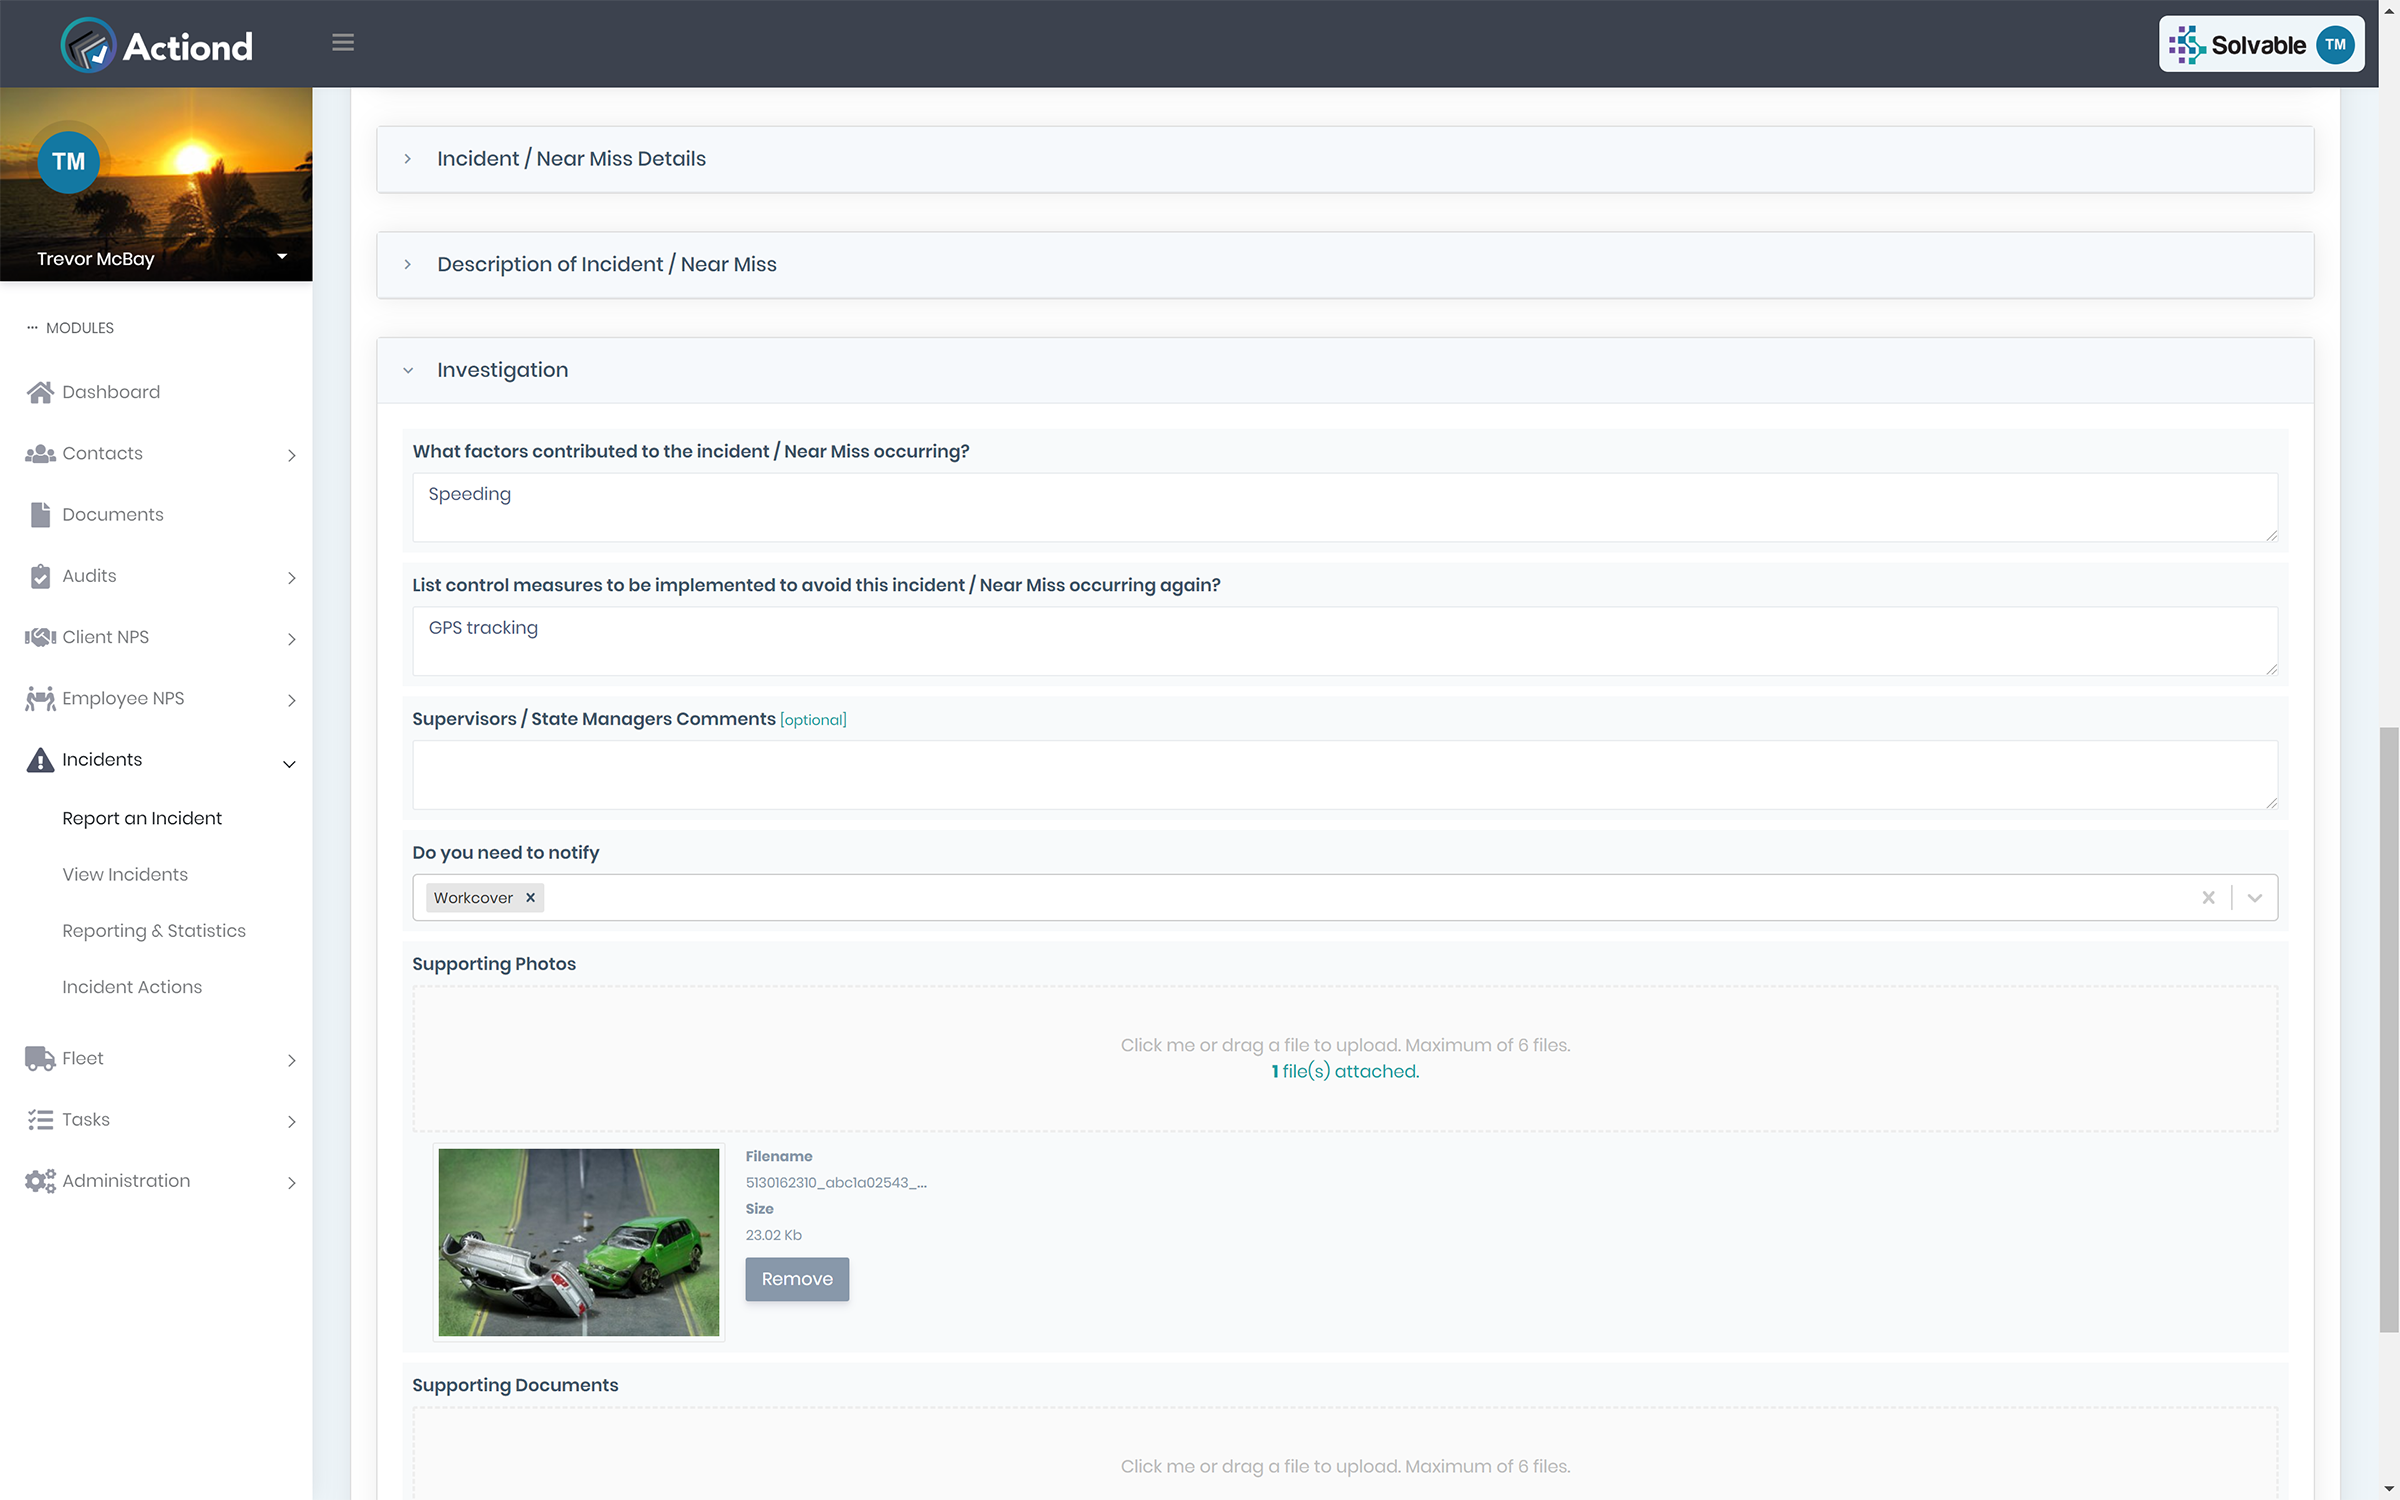Click the Solvable TM button top right

point(2260,43)
